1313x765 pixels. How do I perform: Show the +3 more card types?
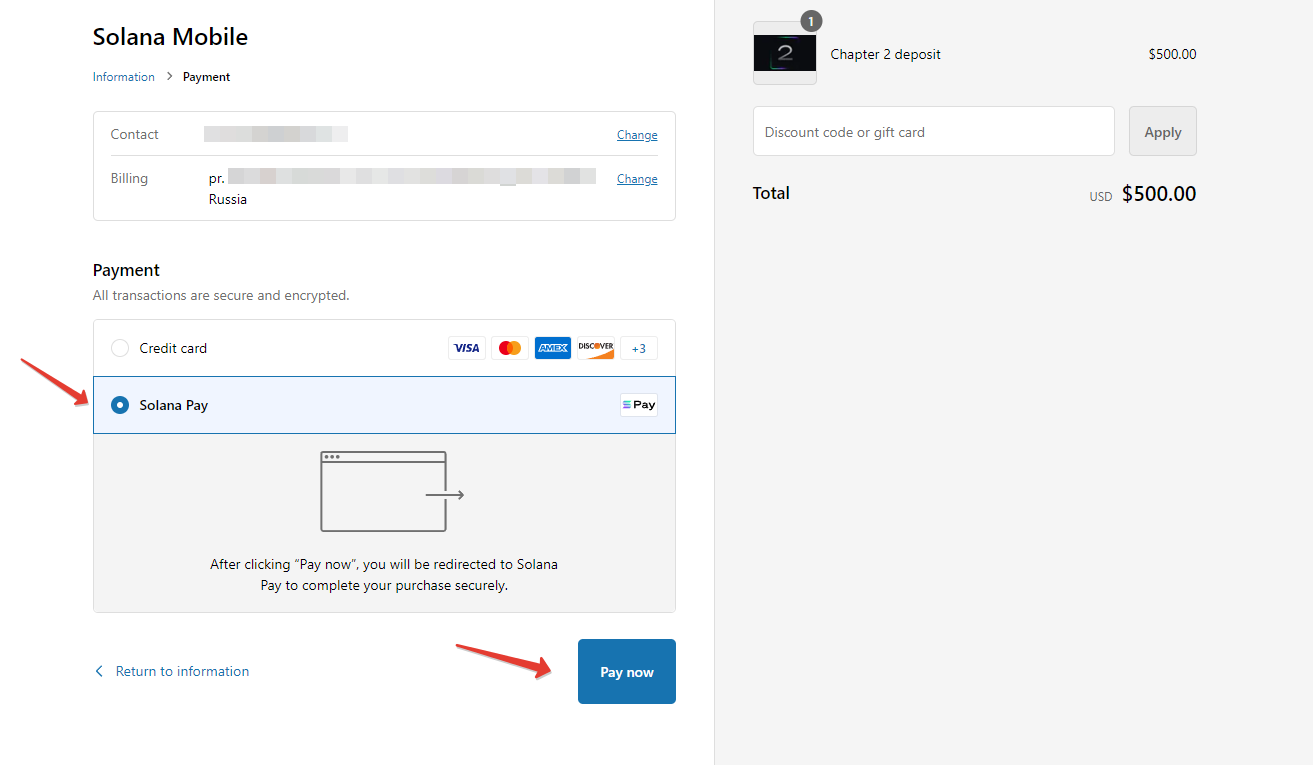639,348
